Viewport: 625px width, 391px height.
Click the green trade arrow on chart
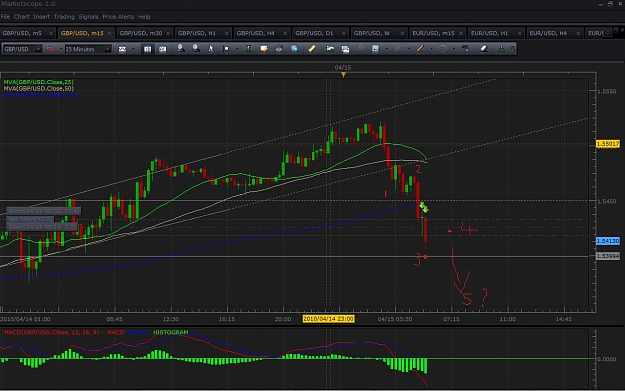pos(424,208)
